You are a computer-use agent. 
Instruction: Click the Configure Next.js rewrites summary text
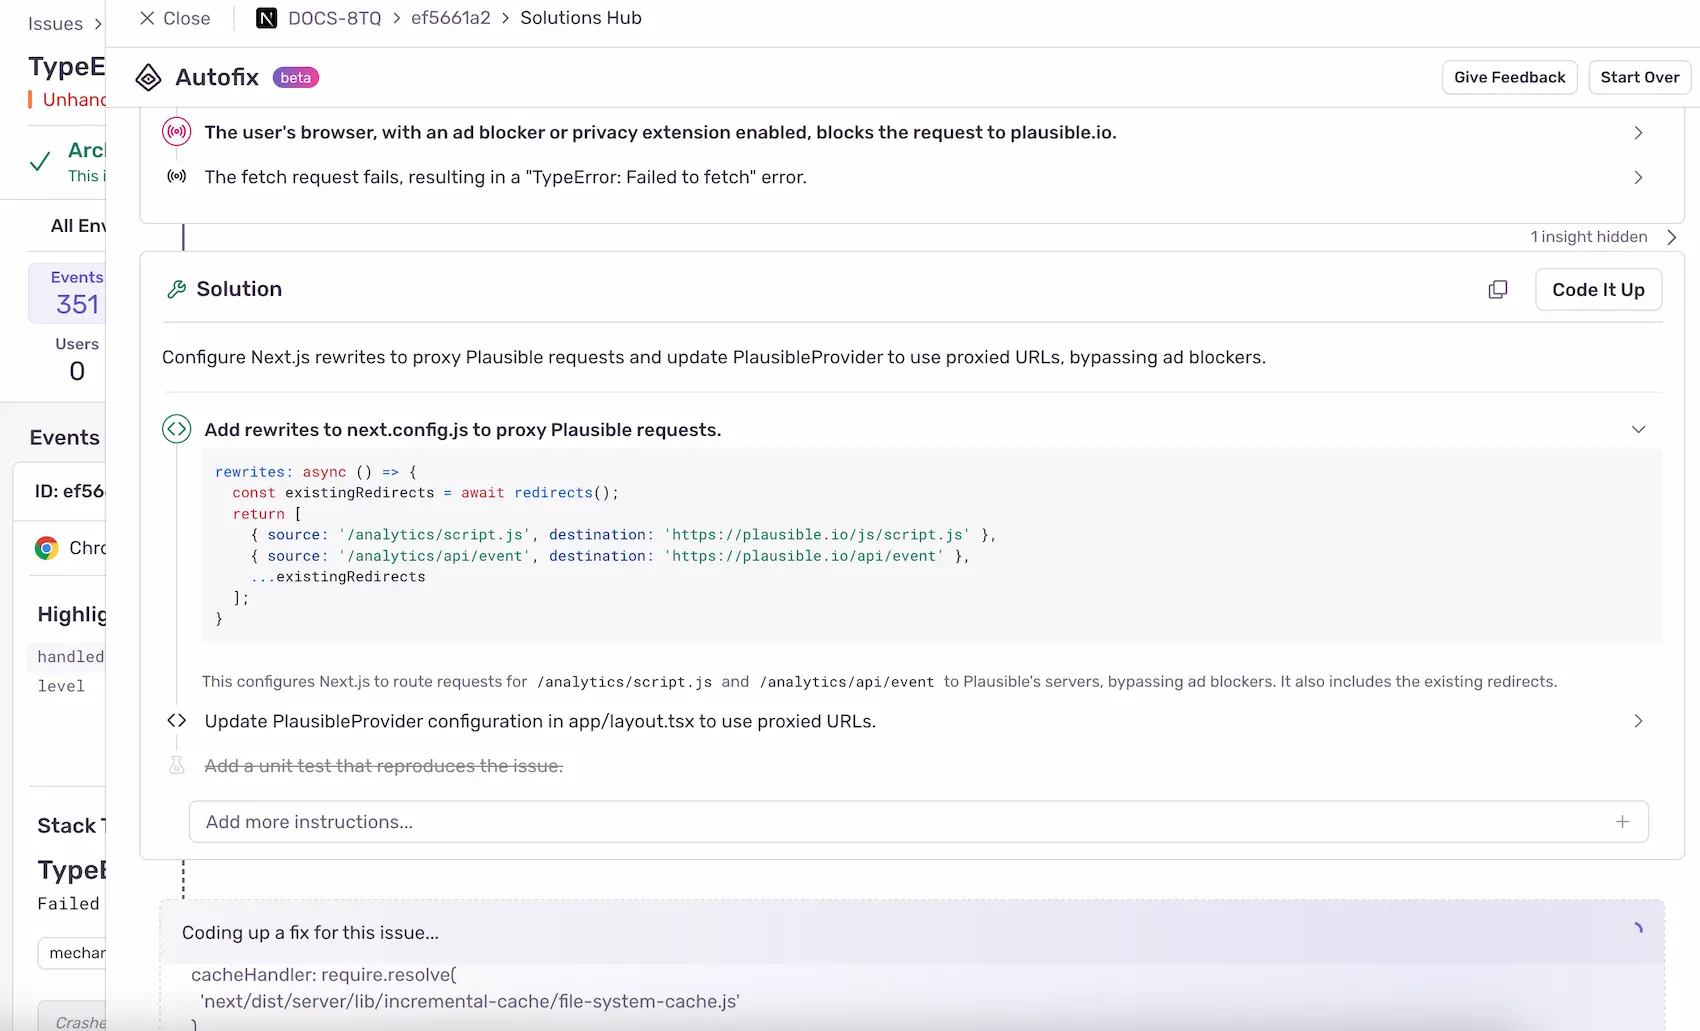[x=714, y=358]
